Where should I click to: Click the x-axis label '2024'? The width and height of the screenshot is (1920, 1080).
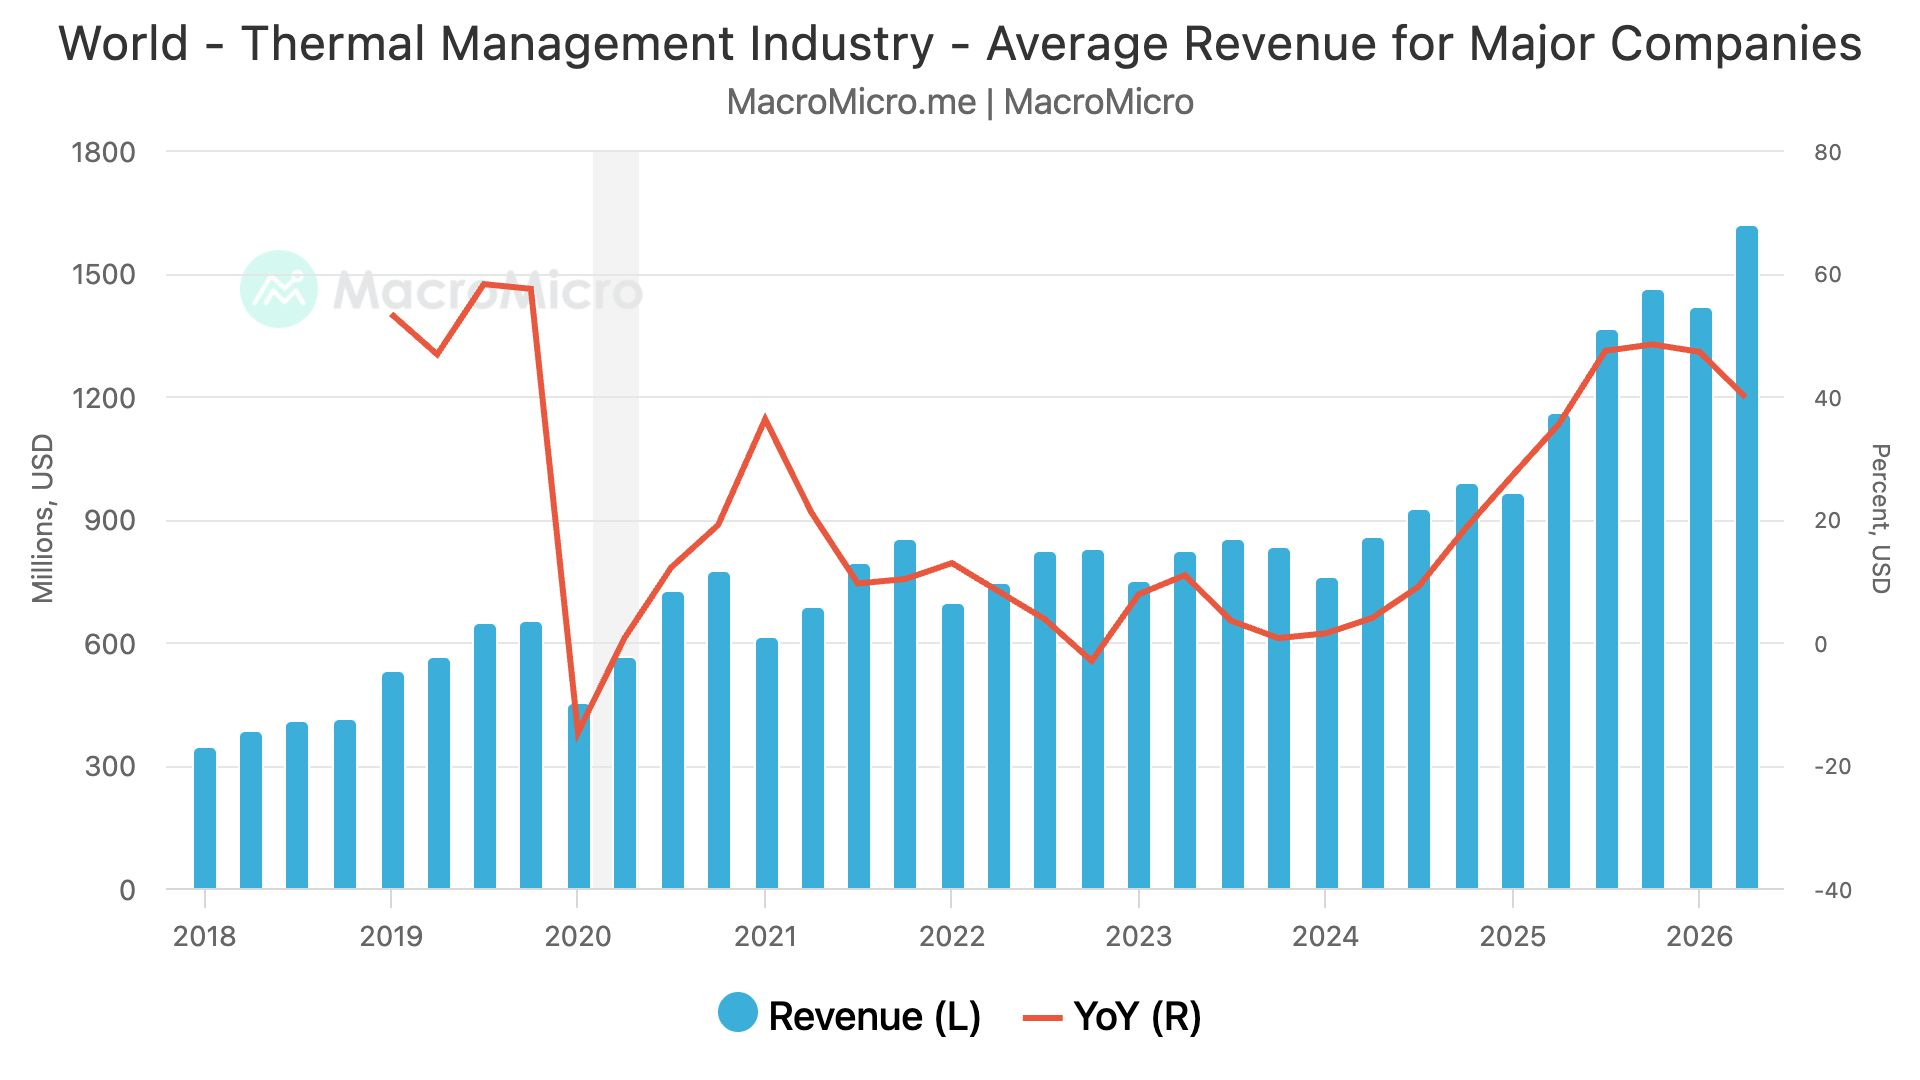[x=1326, y=937]
